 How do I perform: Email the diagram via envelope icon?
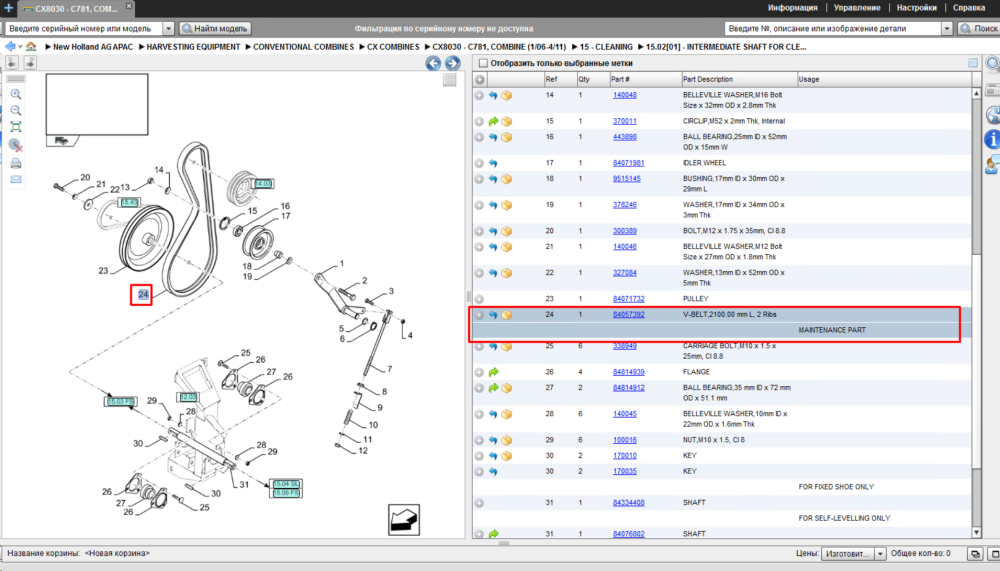click(16, 179)
